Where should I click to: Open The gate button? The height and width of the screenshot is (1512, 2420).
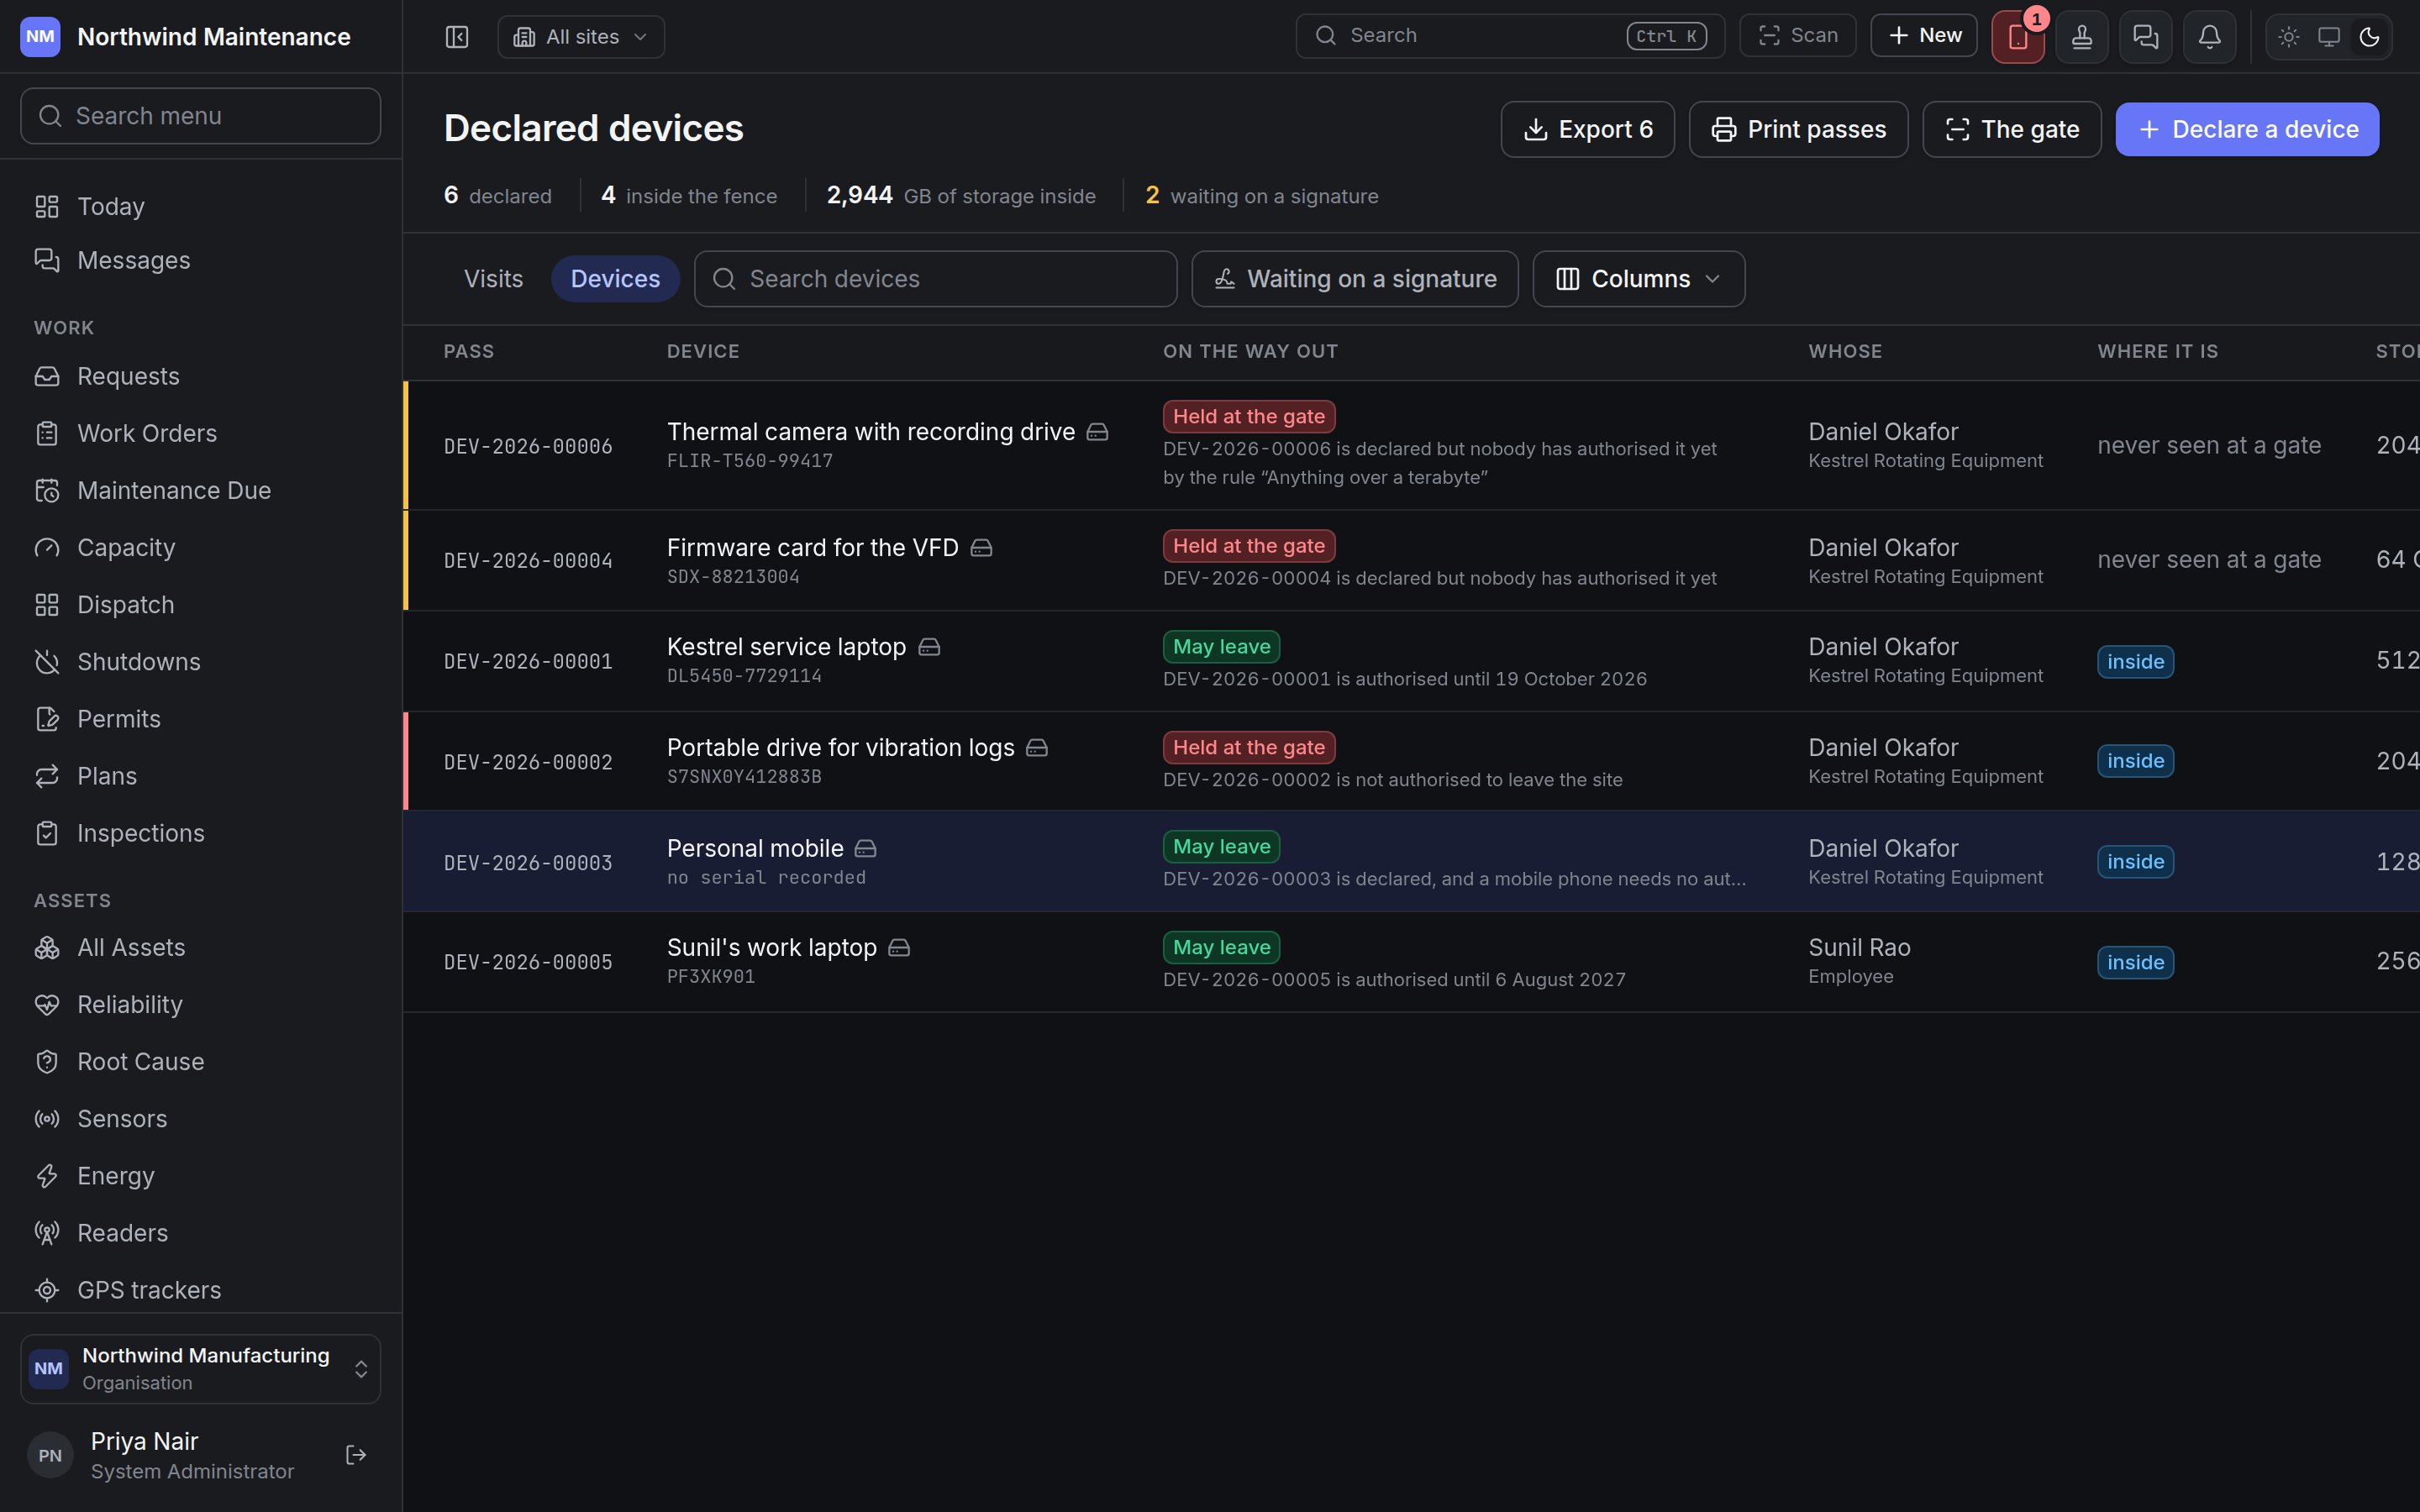[2011, 129]
